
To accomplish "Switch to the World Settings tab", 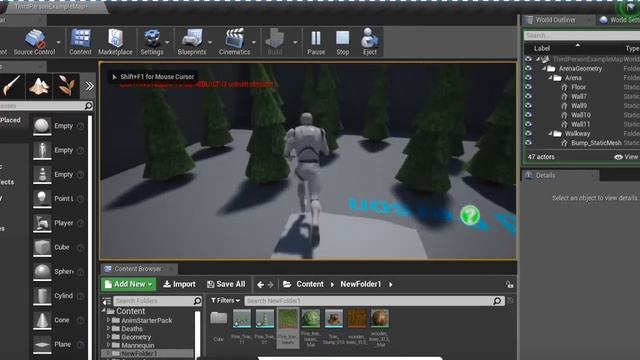I will click(620, 20).
